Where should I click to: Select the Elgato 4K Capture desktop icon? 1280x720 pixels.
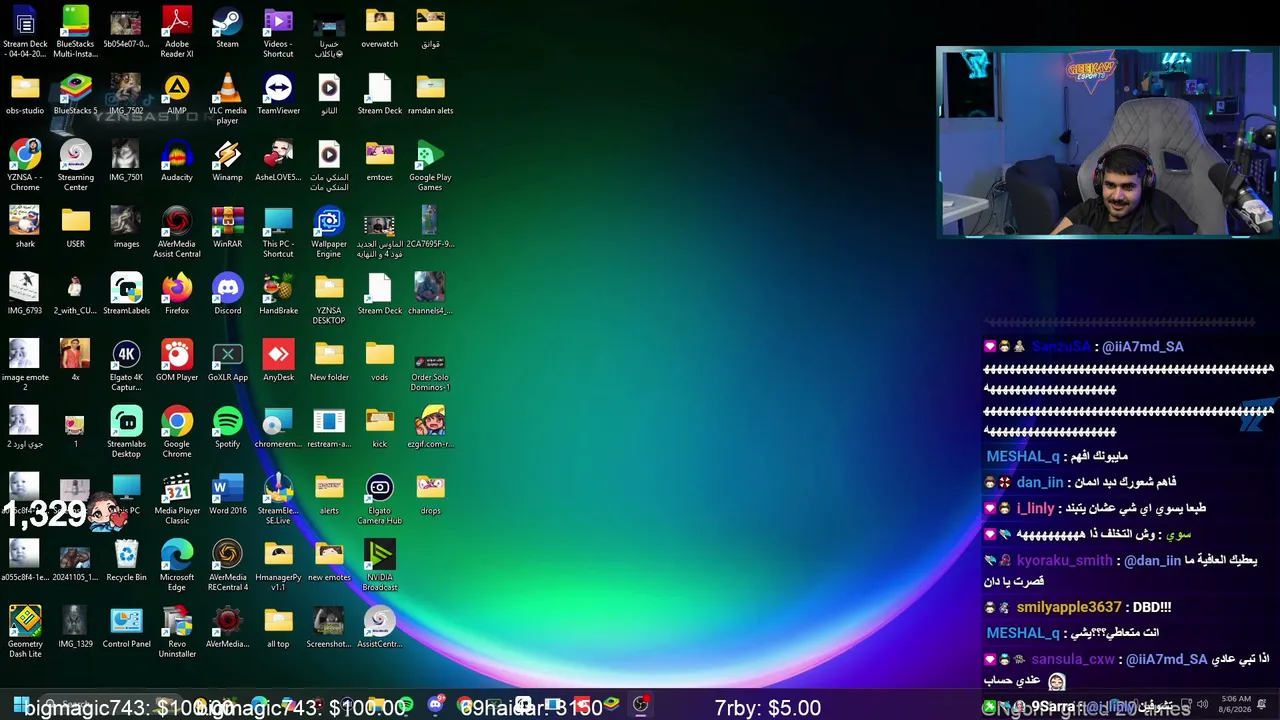pyautogui.click(x=126, y=366)
